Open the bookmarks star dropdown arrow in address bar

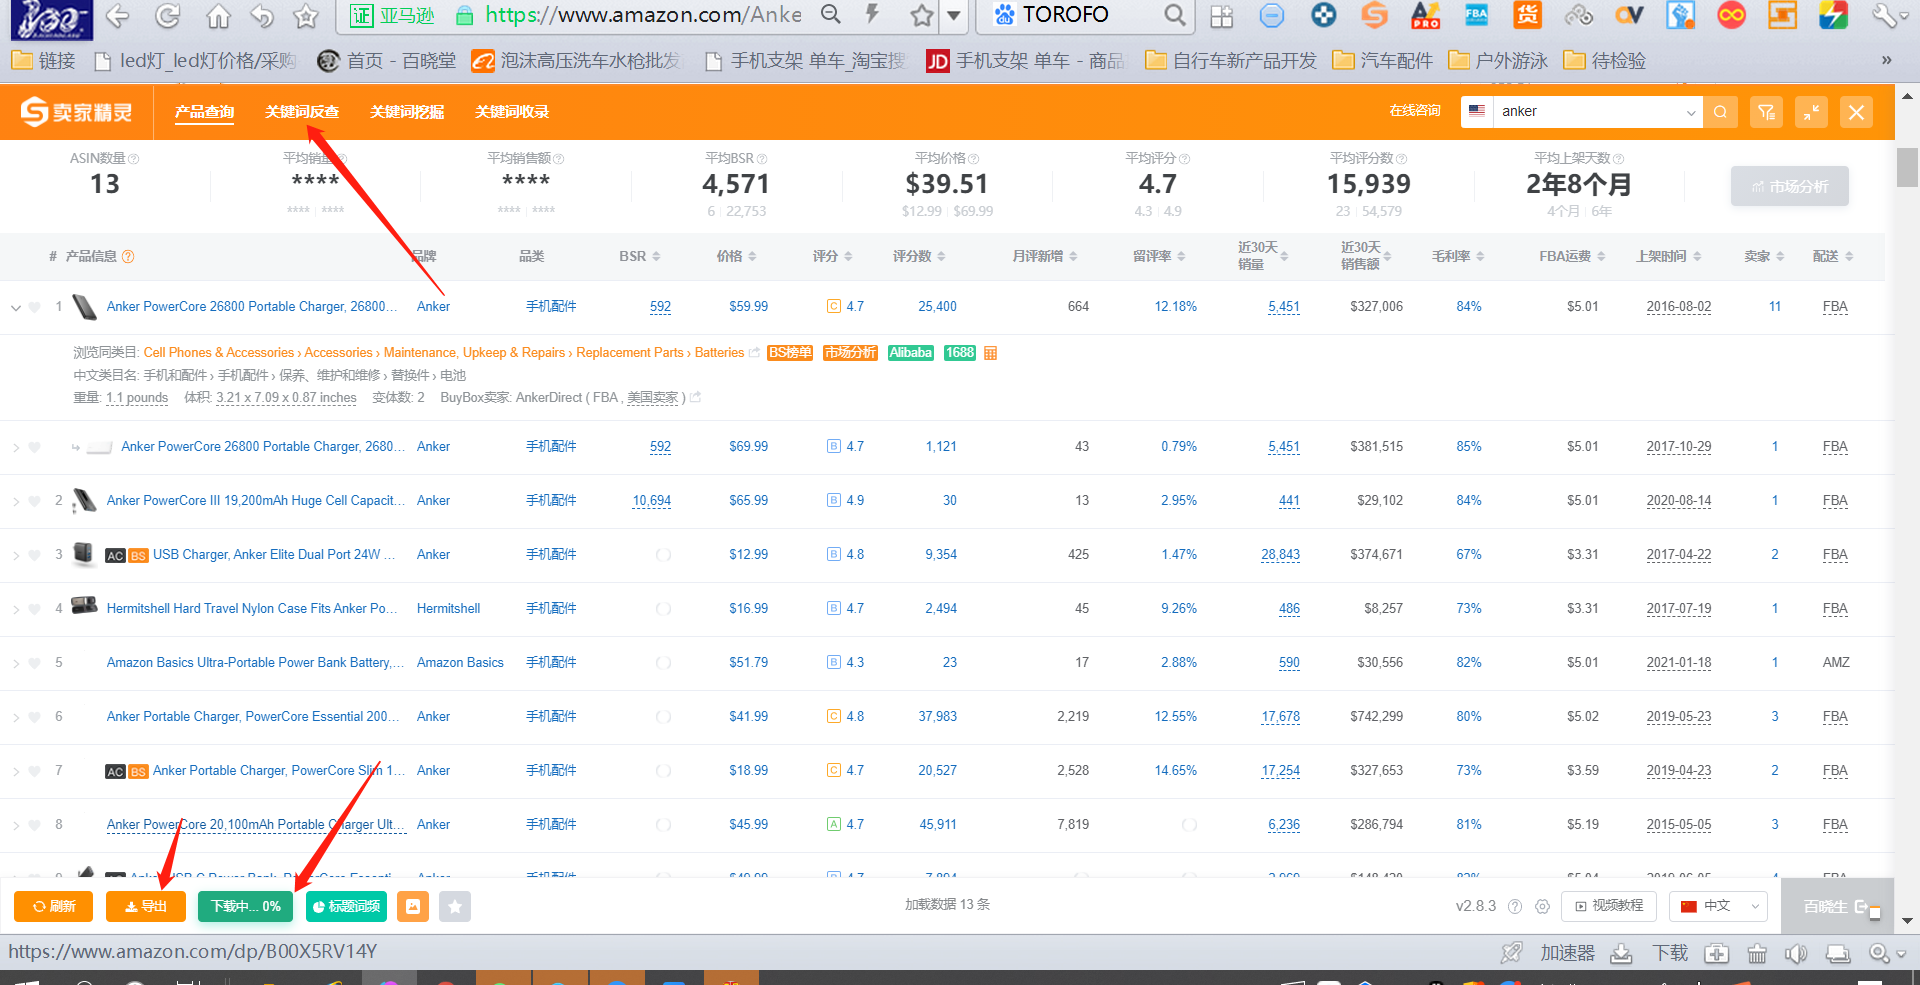point(954,15)
